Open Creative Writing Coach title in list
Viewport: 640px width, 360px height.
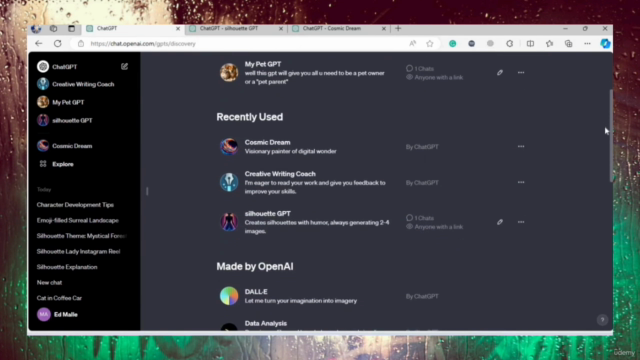coord(280,174)
